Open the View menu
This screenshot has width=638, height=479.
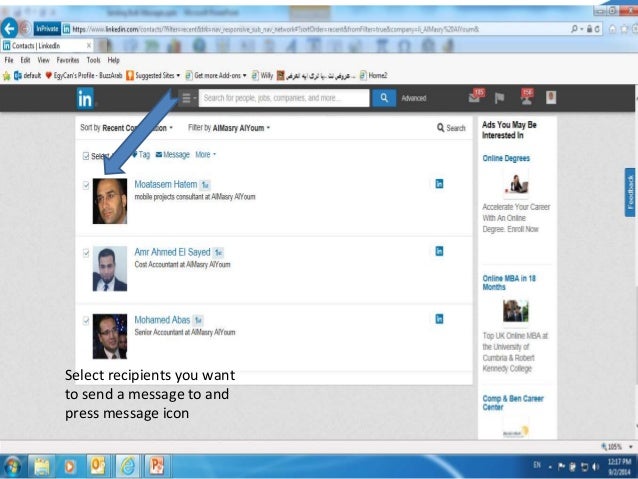tap(43, 60)
